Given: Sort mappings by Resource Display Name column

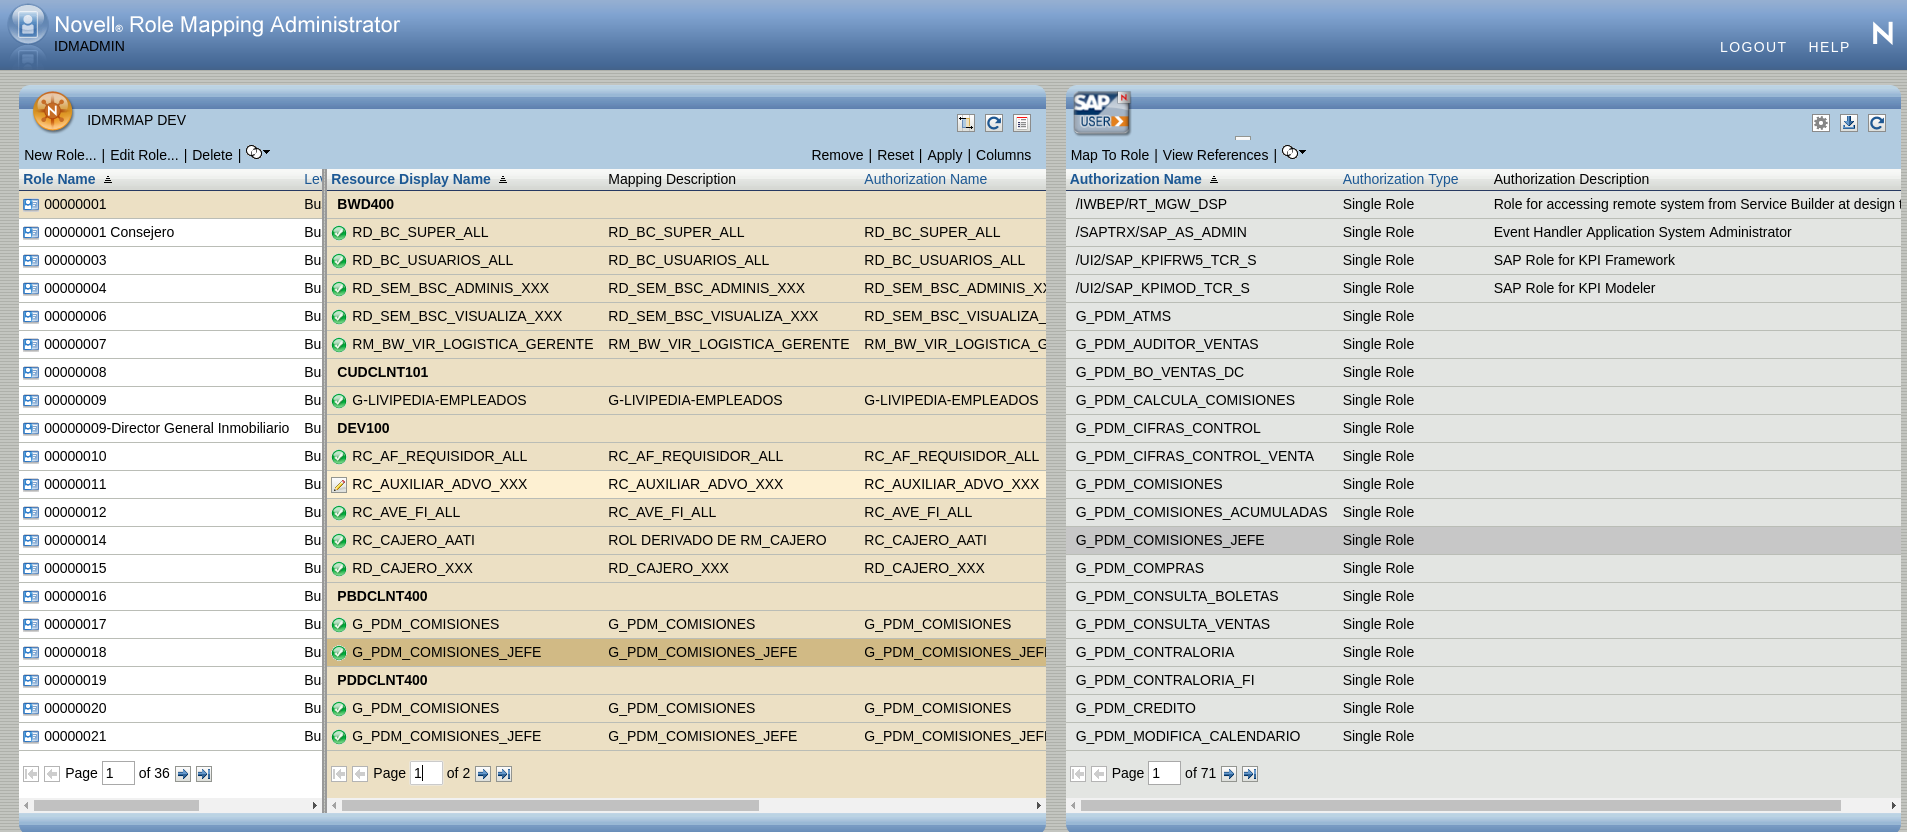Looking at the screenshot, I should (410, 179).
